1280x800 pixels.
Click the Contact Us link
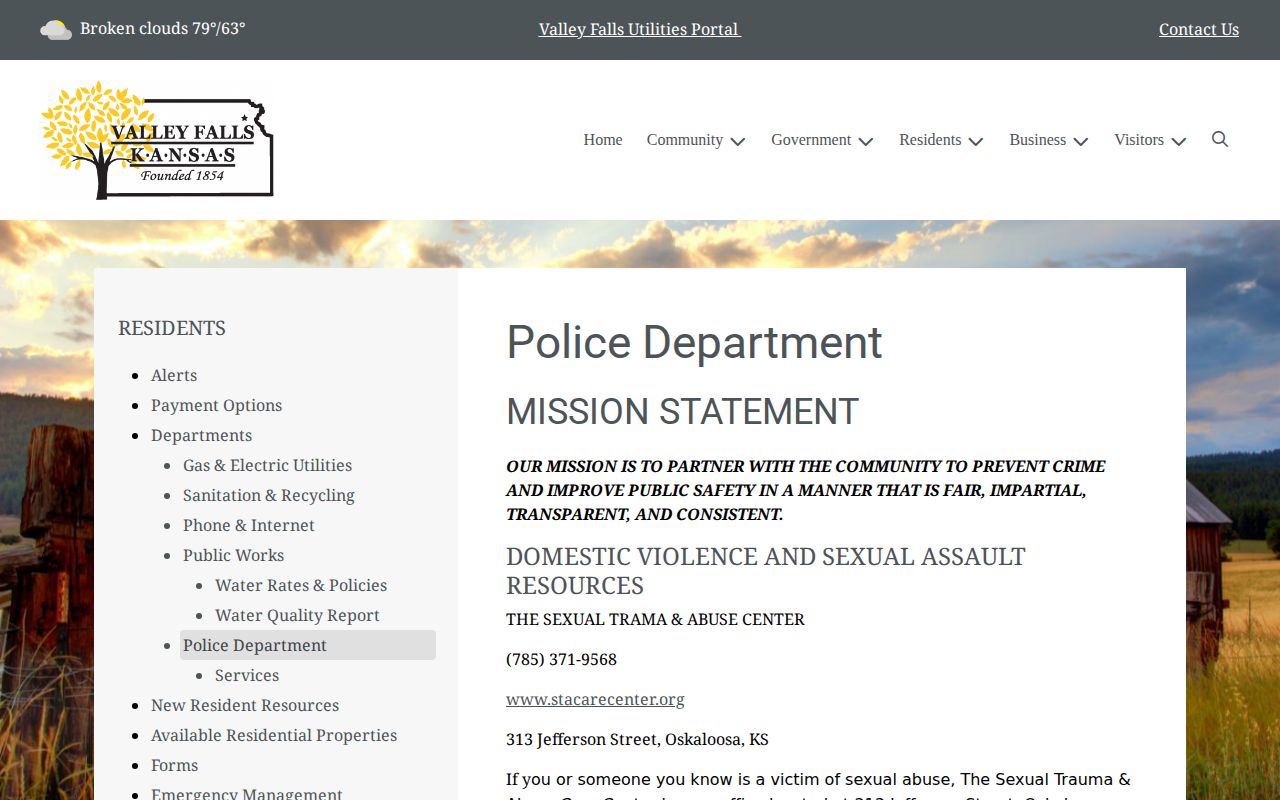(1199, 29)
